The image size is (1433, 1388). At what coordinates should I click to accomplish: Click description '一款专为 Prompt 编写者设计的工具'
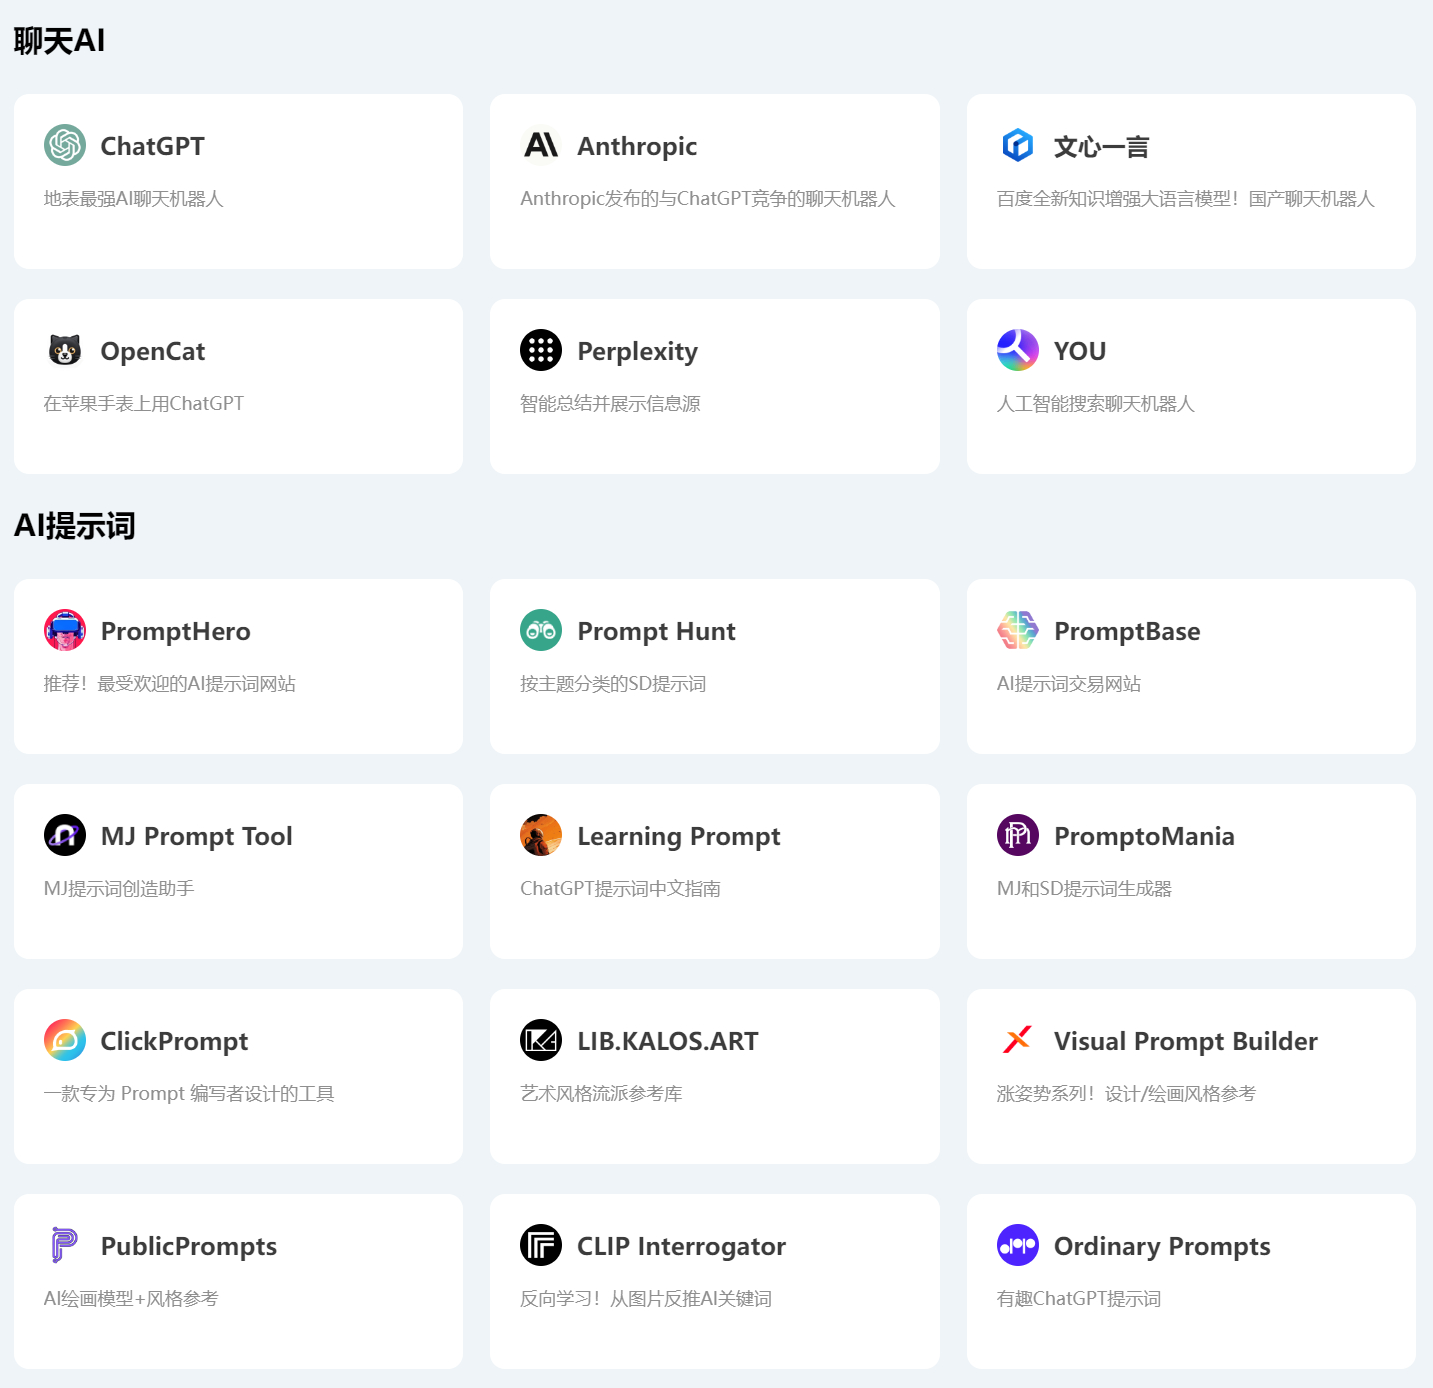tap(189, 1094)
